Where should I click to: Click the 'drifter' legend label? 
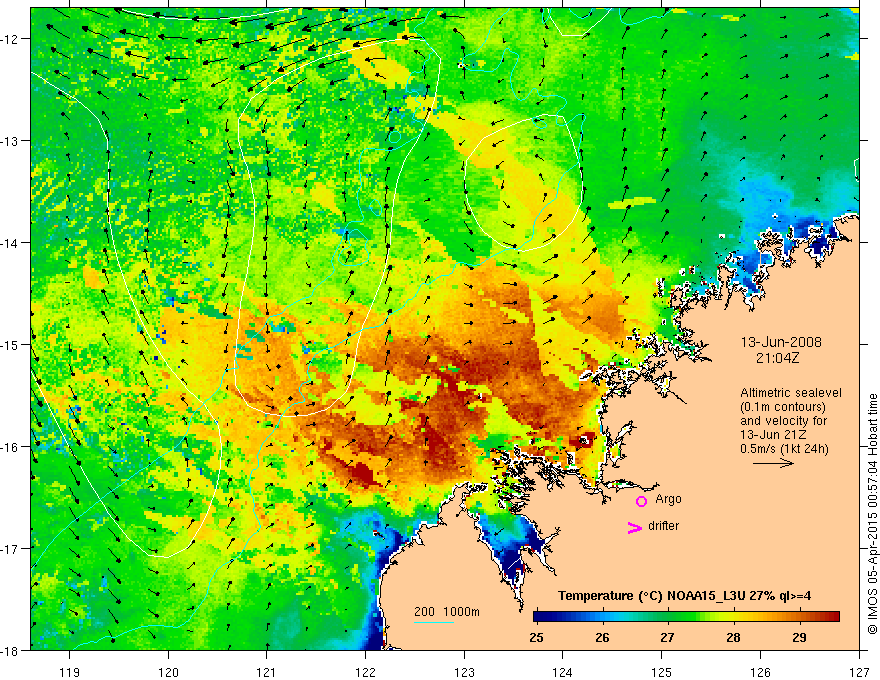tap(663, 526)
